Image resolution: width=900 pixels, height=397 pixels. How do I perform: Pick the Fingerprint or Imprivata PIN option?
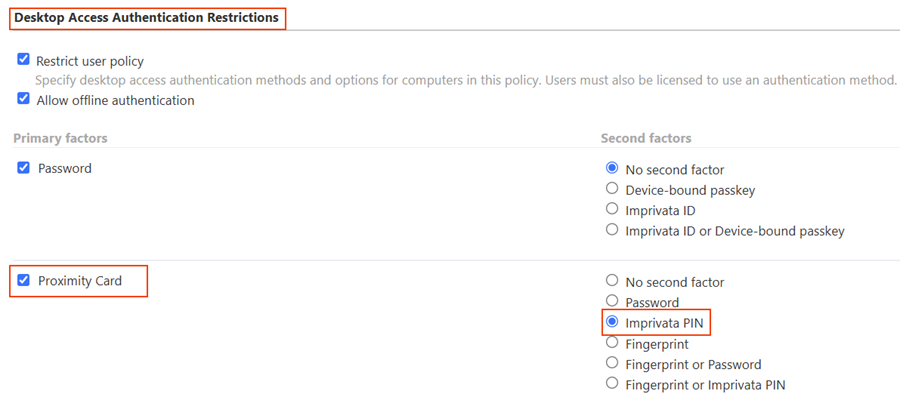pyautogui.click(x=612, y=383)
